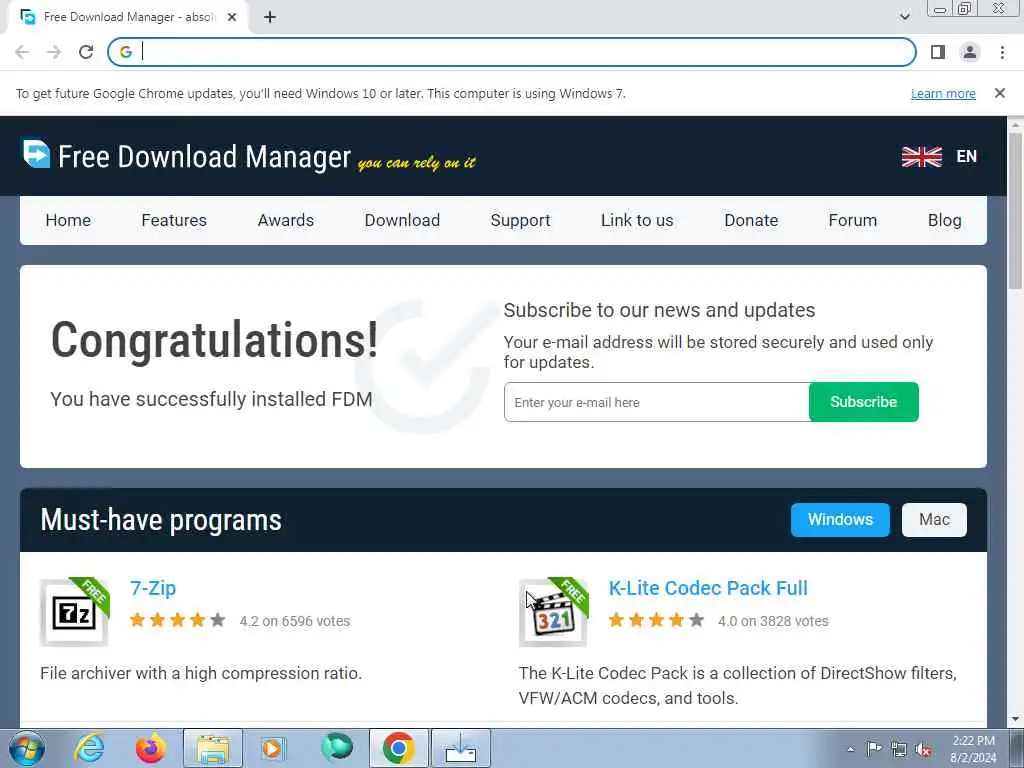The image size is (1024, 768).
Task: Open the tab search chevron
Action: [x=904, y=17]
